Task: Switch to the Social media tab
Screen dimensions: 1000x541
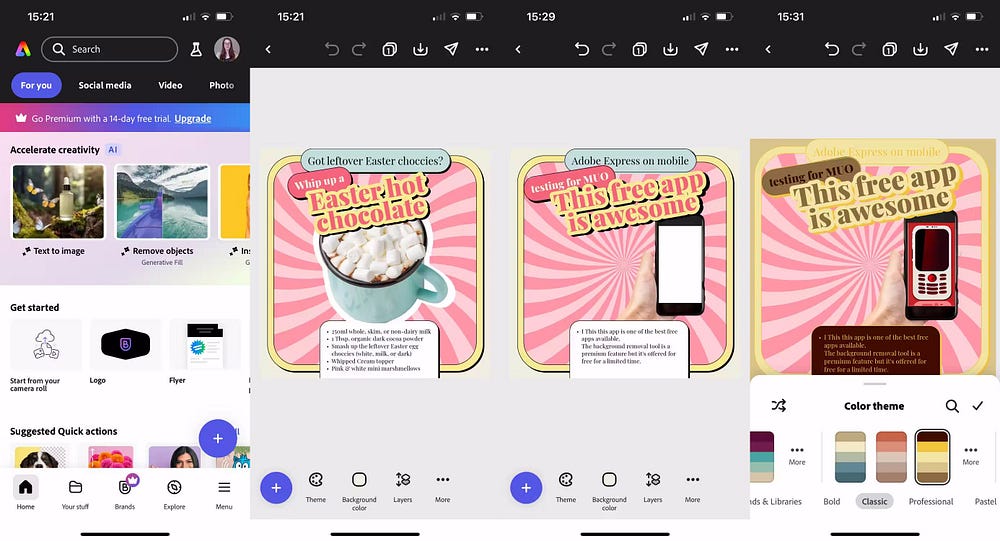Action: click(x=105, y=85)
